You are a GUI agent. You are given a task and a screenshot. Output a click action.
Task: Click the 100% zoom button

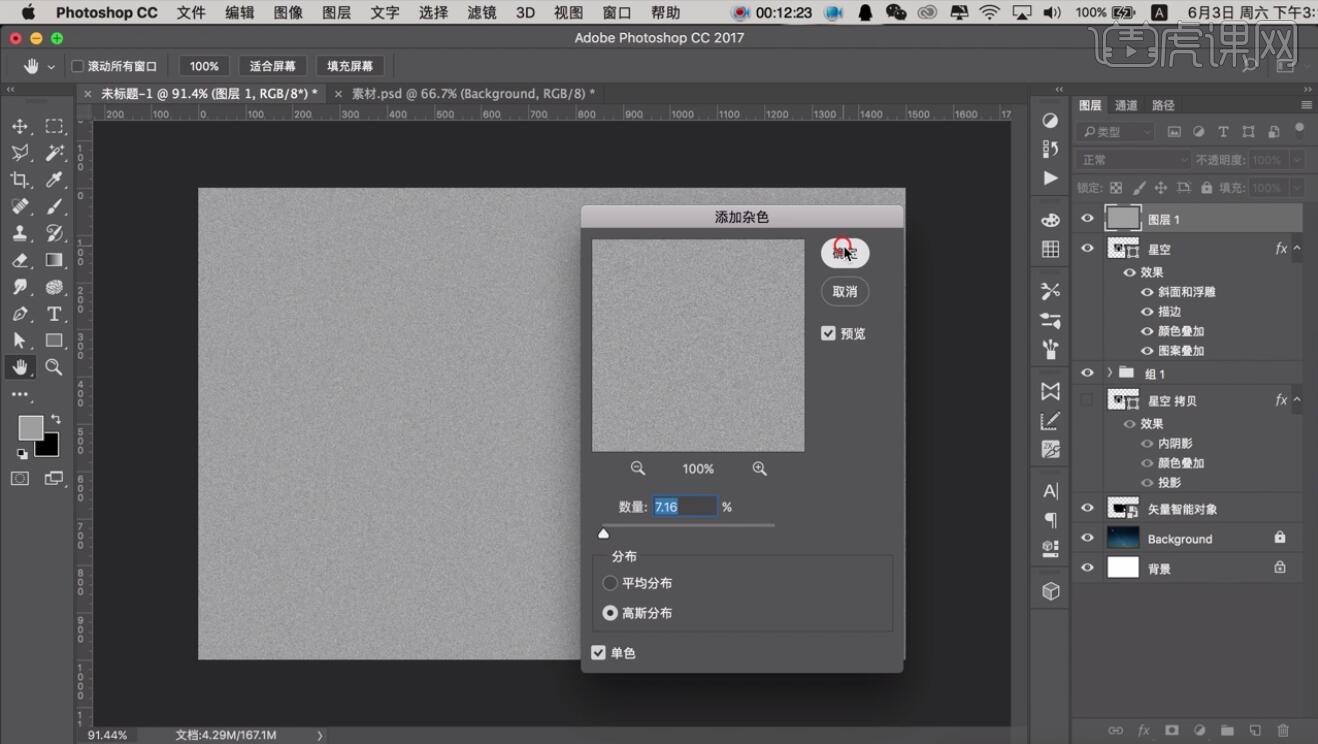pyautogui.click(x=204, y=66)
